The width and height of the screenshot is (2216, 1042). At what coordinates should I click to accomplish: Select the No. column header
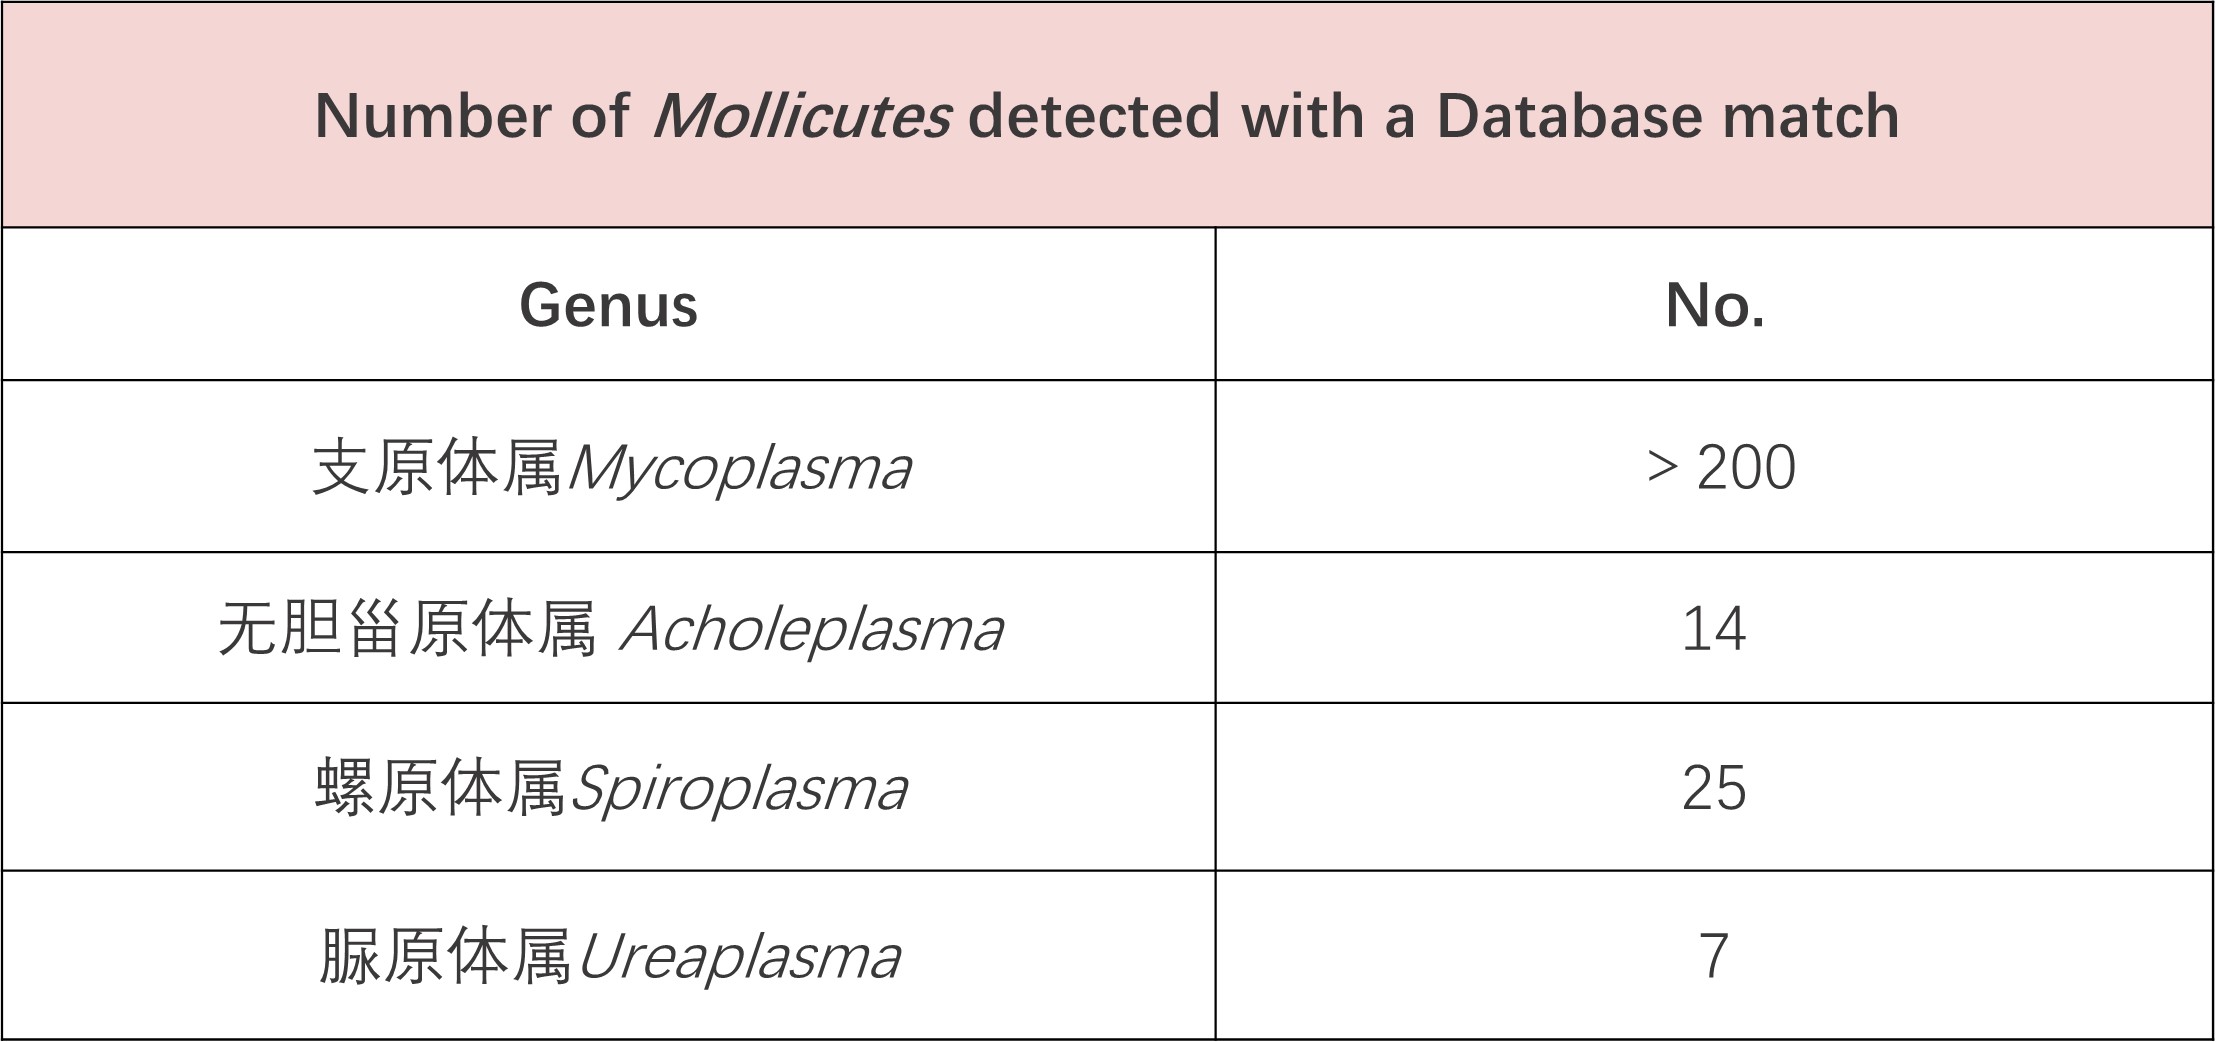(1714, 304)
